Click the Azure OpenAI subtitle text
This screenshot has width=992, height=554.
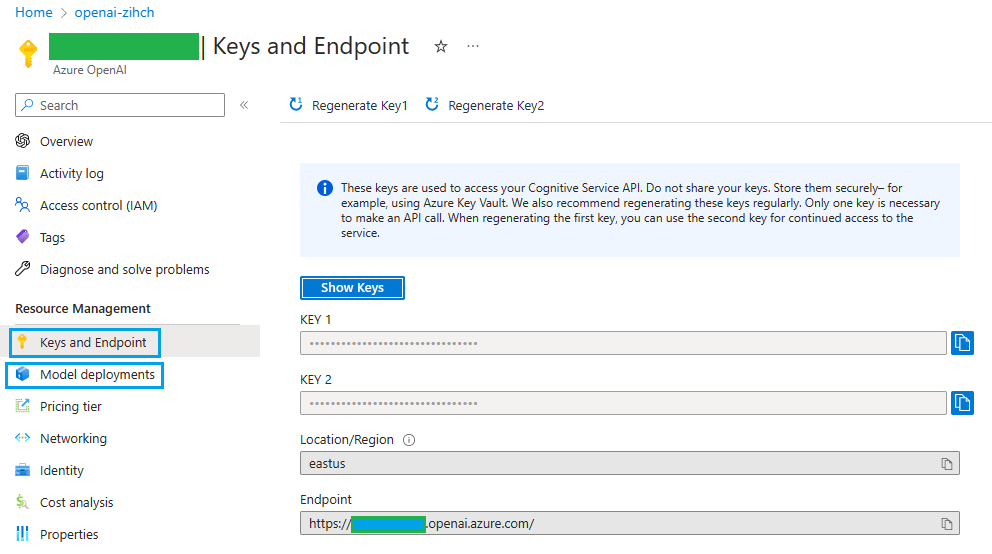click(90, 70)
